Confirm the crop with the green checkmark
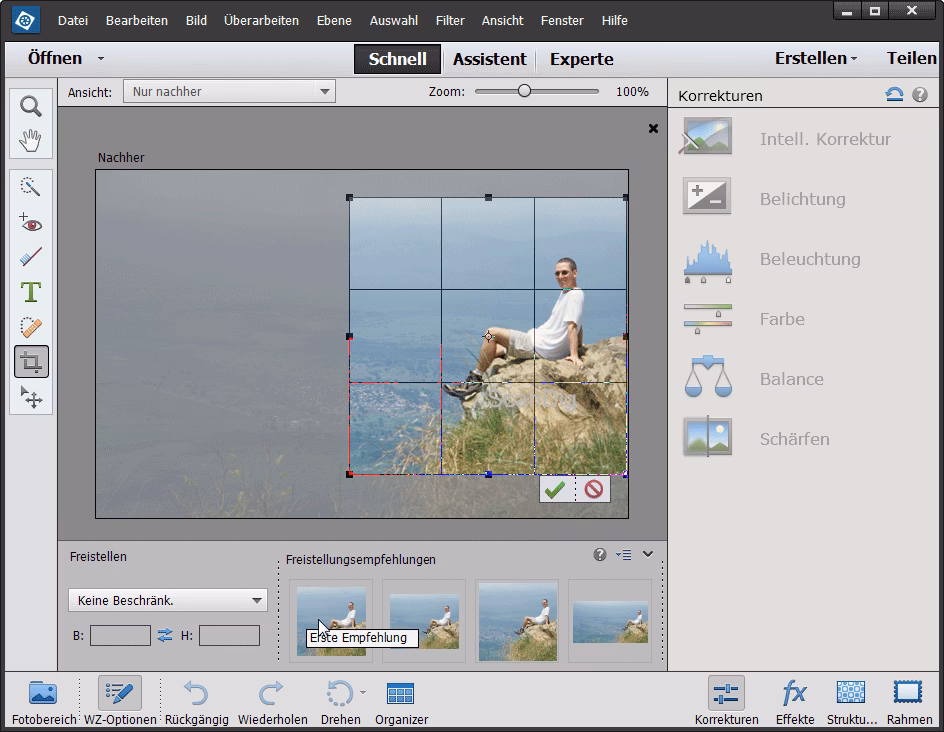Image resolution: width=944 pixels, height=732 pixels. [x=558, y=489]
